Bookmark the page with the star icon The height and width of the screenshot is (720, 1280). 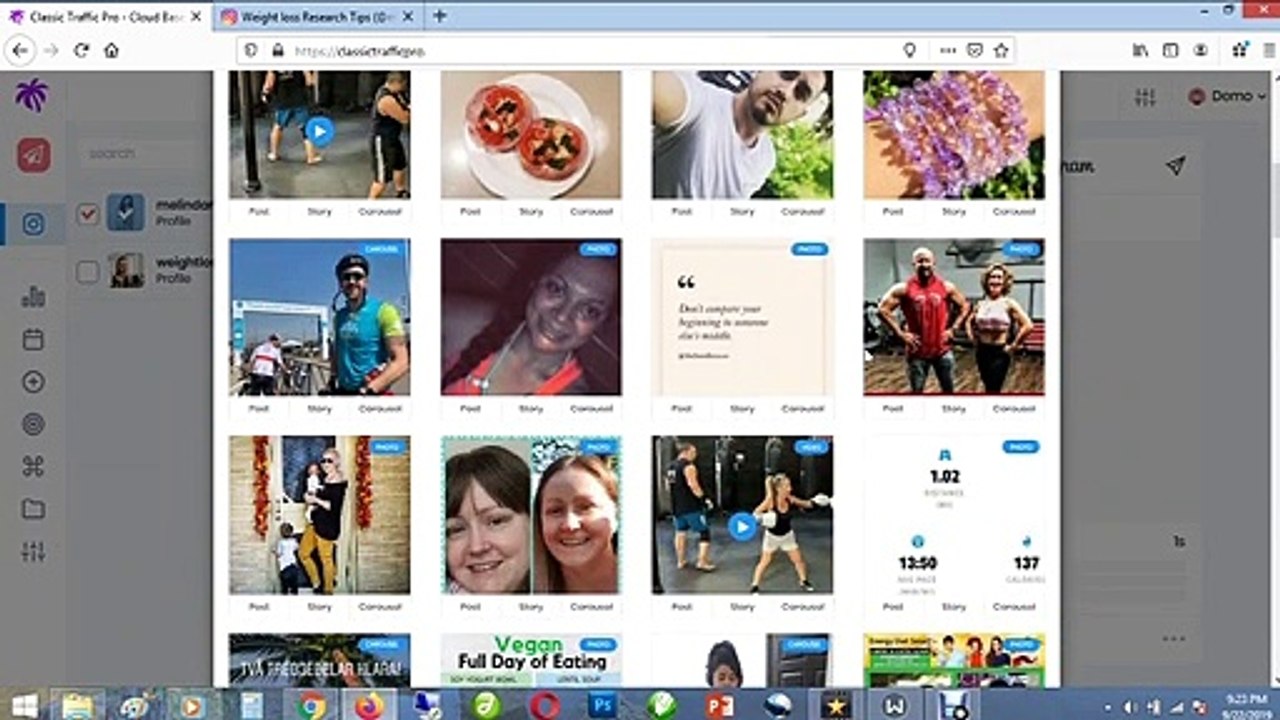tap(1001, 50)
